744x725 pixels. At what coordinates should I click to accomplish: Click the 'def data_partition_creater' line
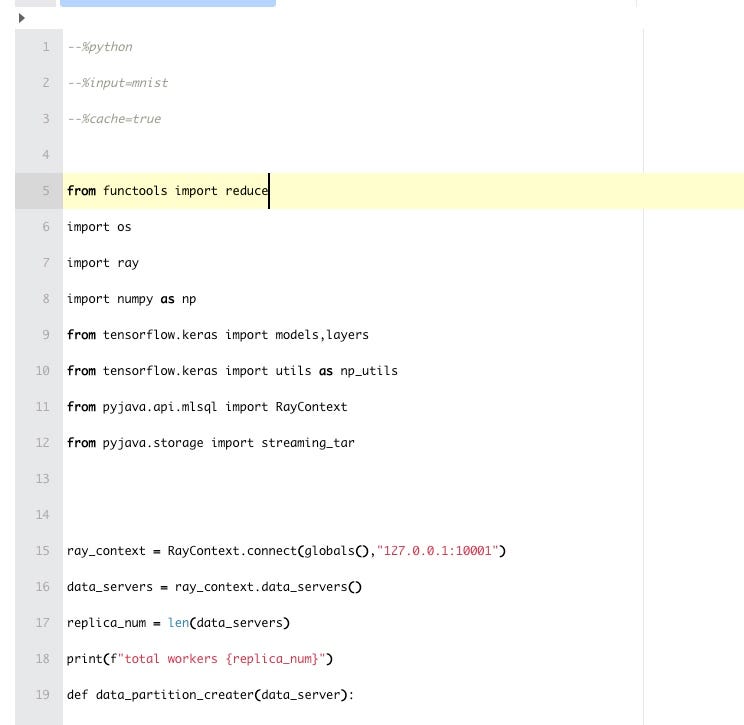click(x=210, y=695)
